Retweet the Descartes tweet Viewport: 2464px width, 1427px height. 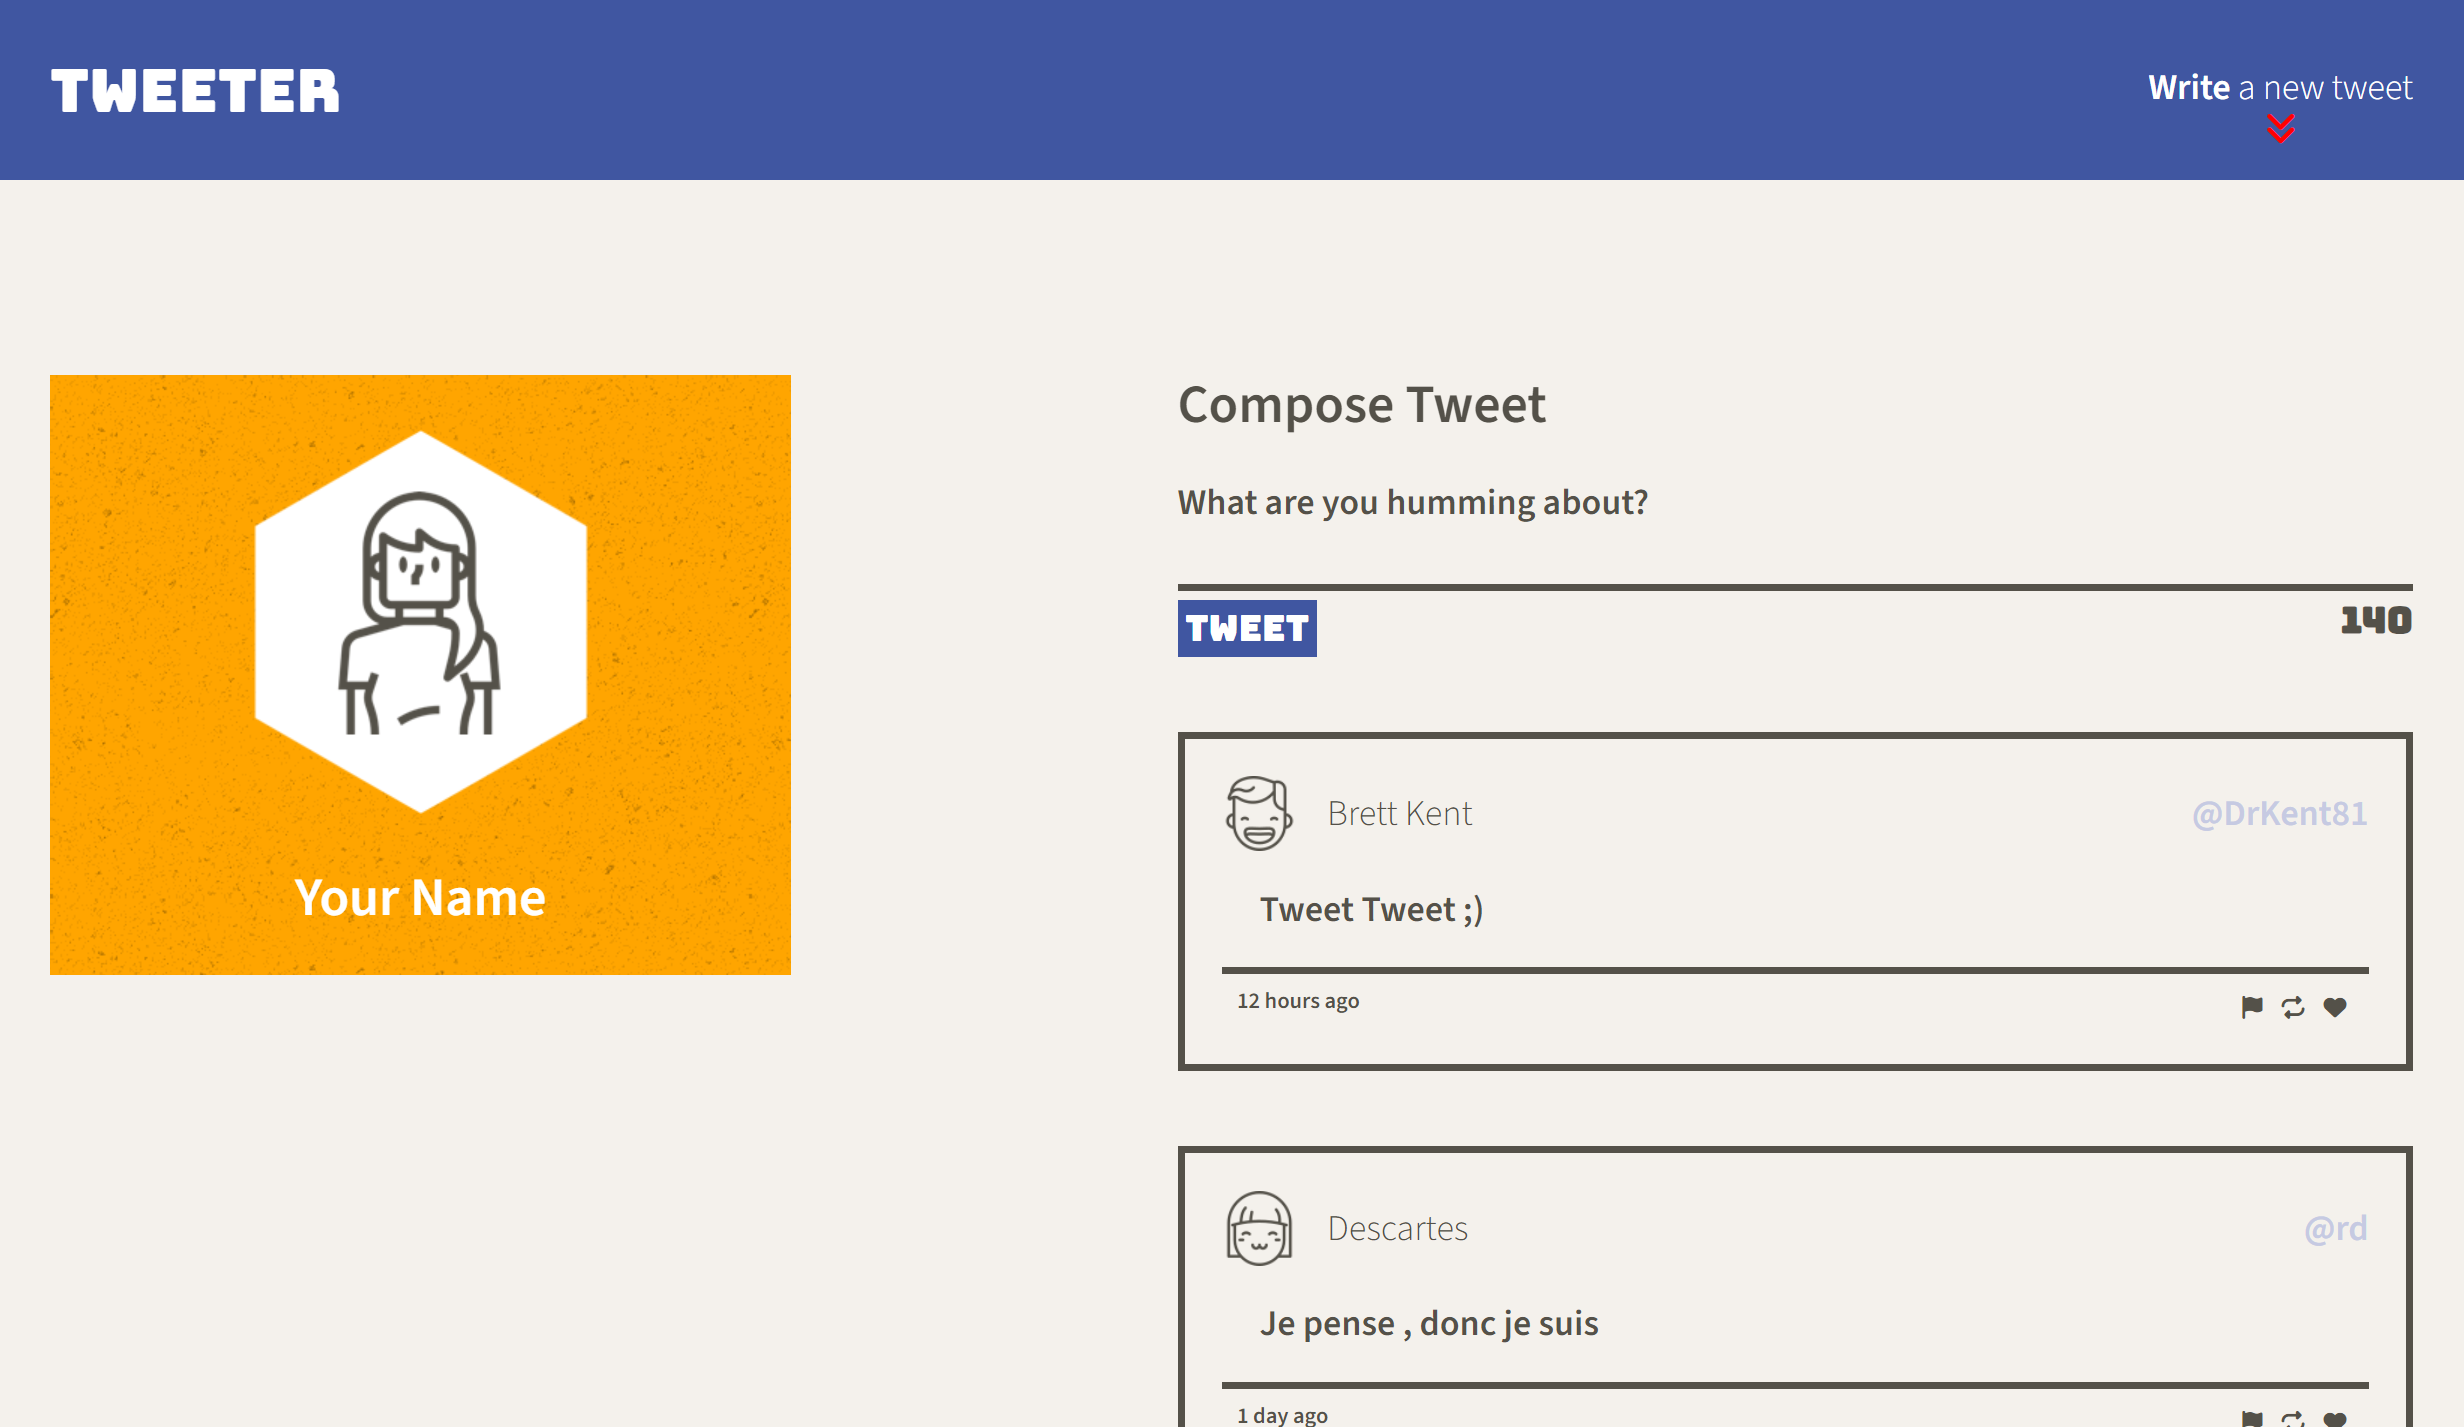[2293, 1419]
